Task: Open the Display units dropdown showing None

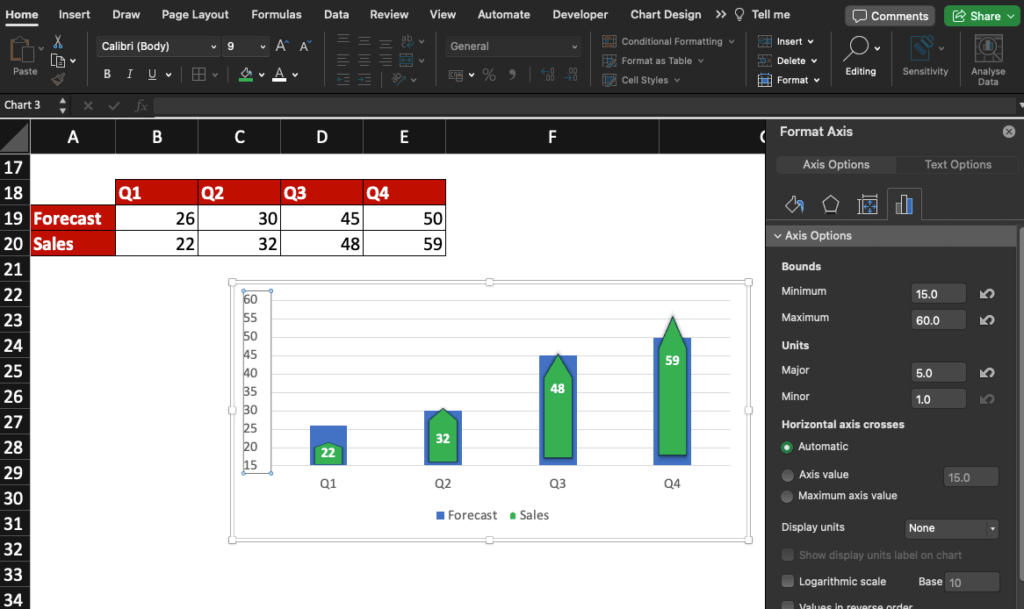Action: point(951,527)
